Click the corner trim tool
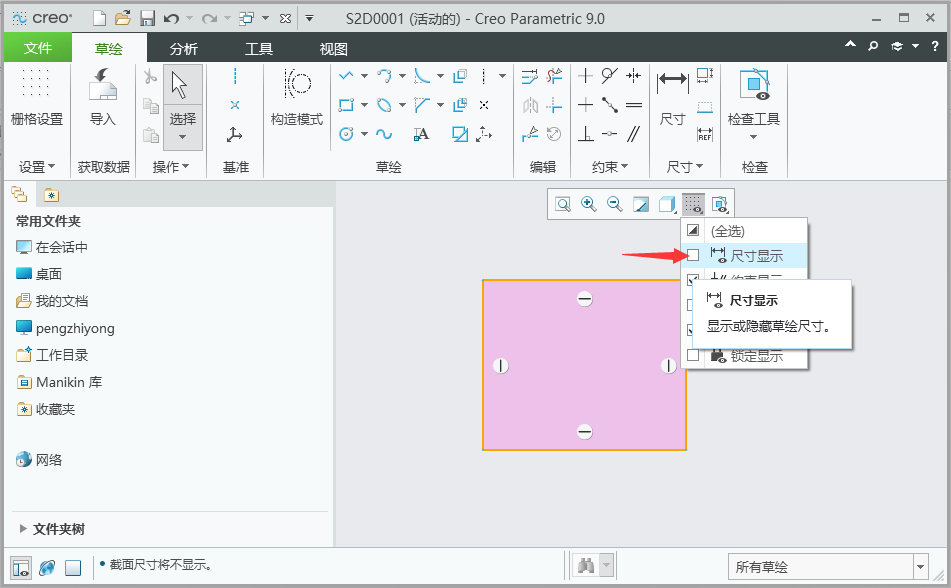Image resolution: width=951 pixels, height=588 pixels. point(554,105)
